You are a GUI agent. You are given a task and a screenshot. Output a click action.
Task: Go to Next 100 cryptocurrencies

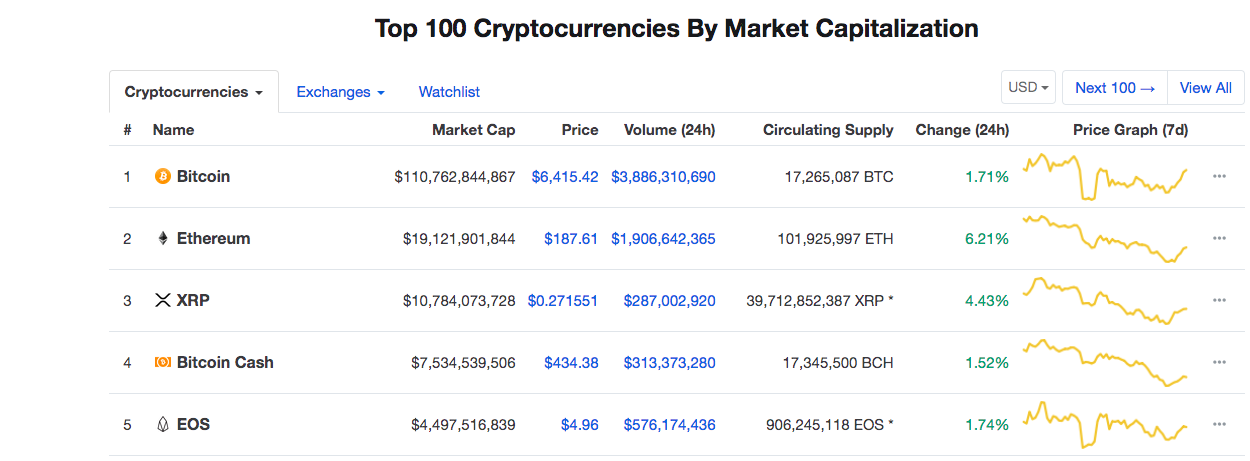[1115, 88]
